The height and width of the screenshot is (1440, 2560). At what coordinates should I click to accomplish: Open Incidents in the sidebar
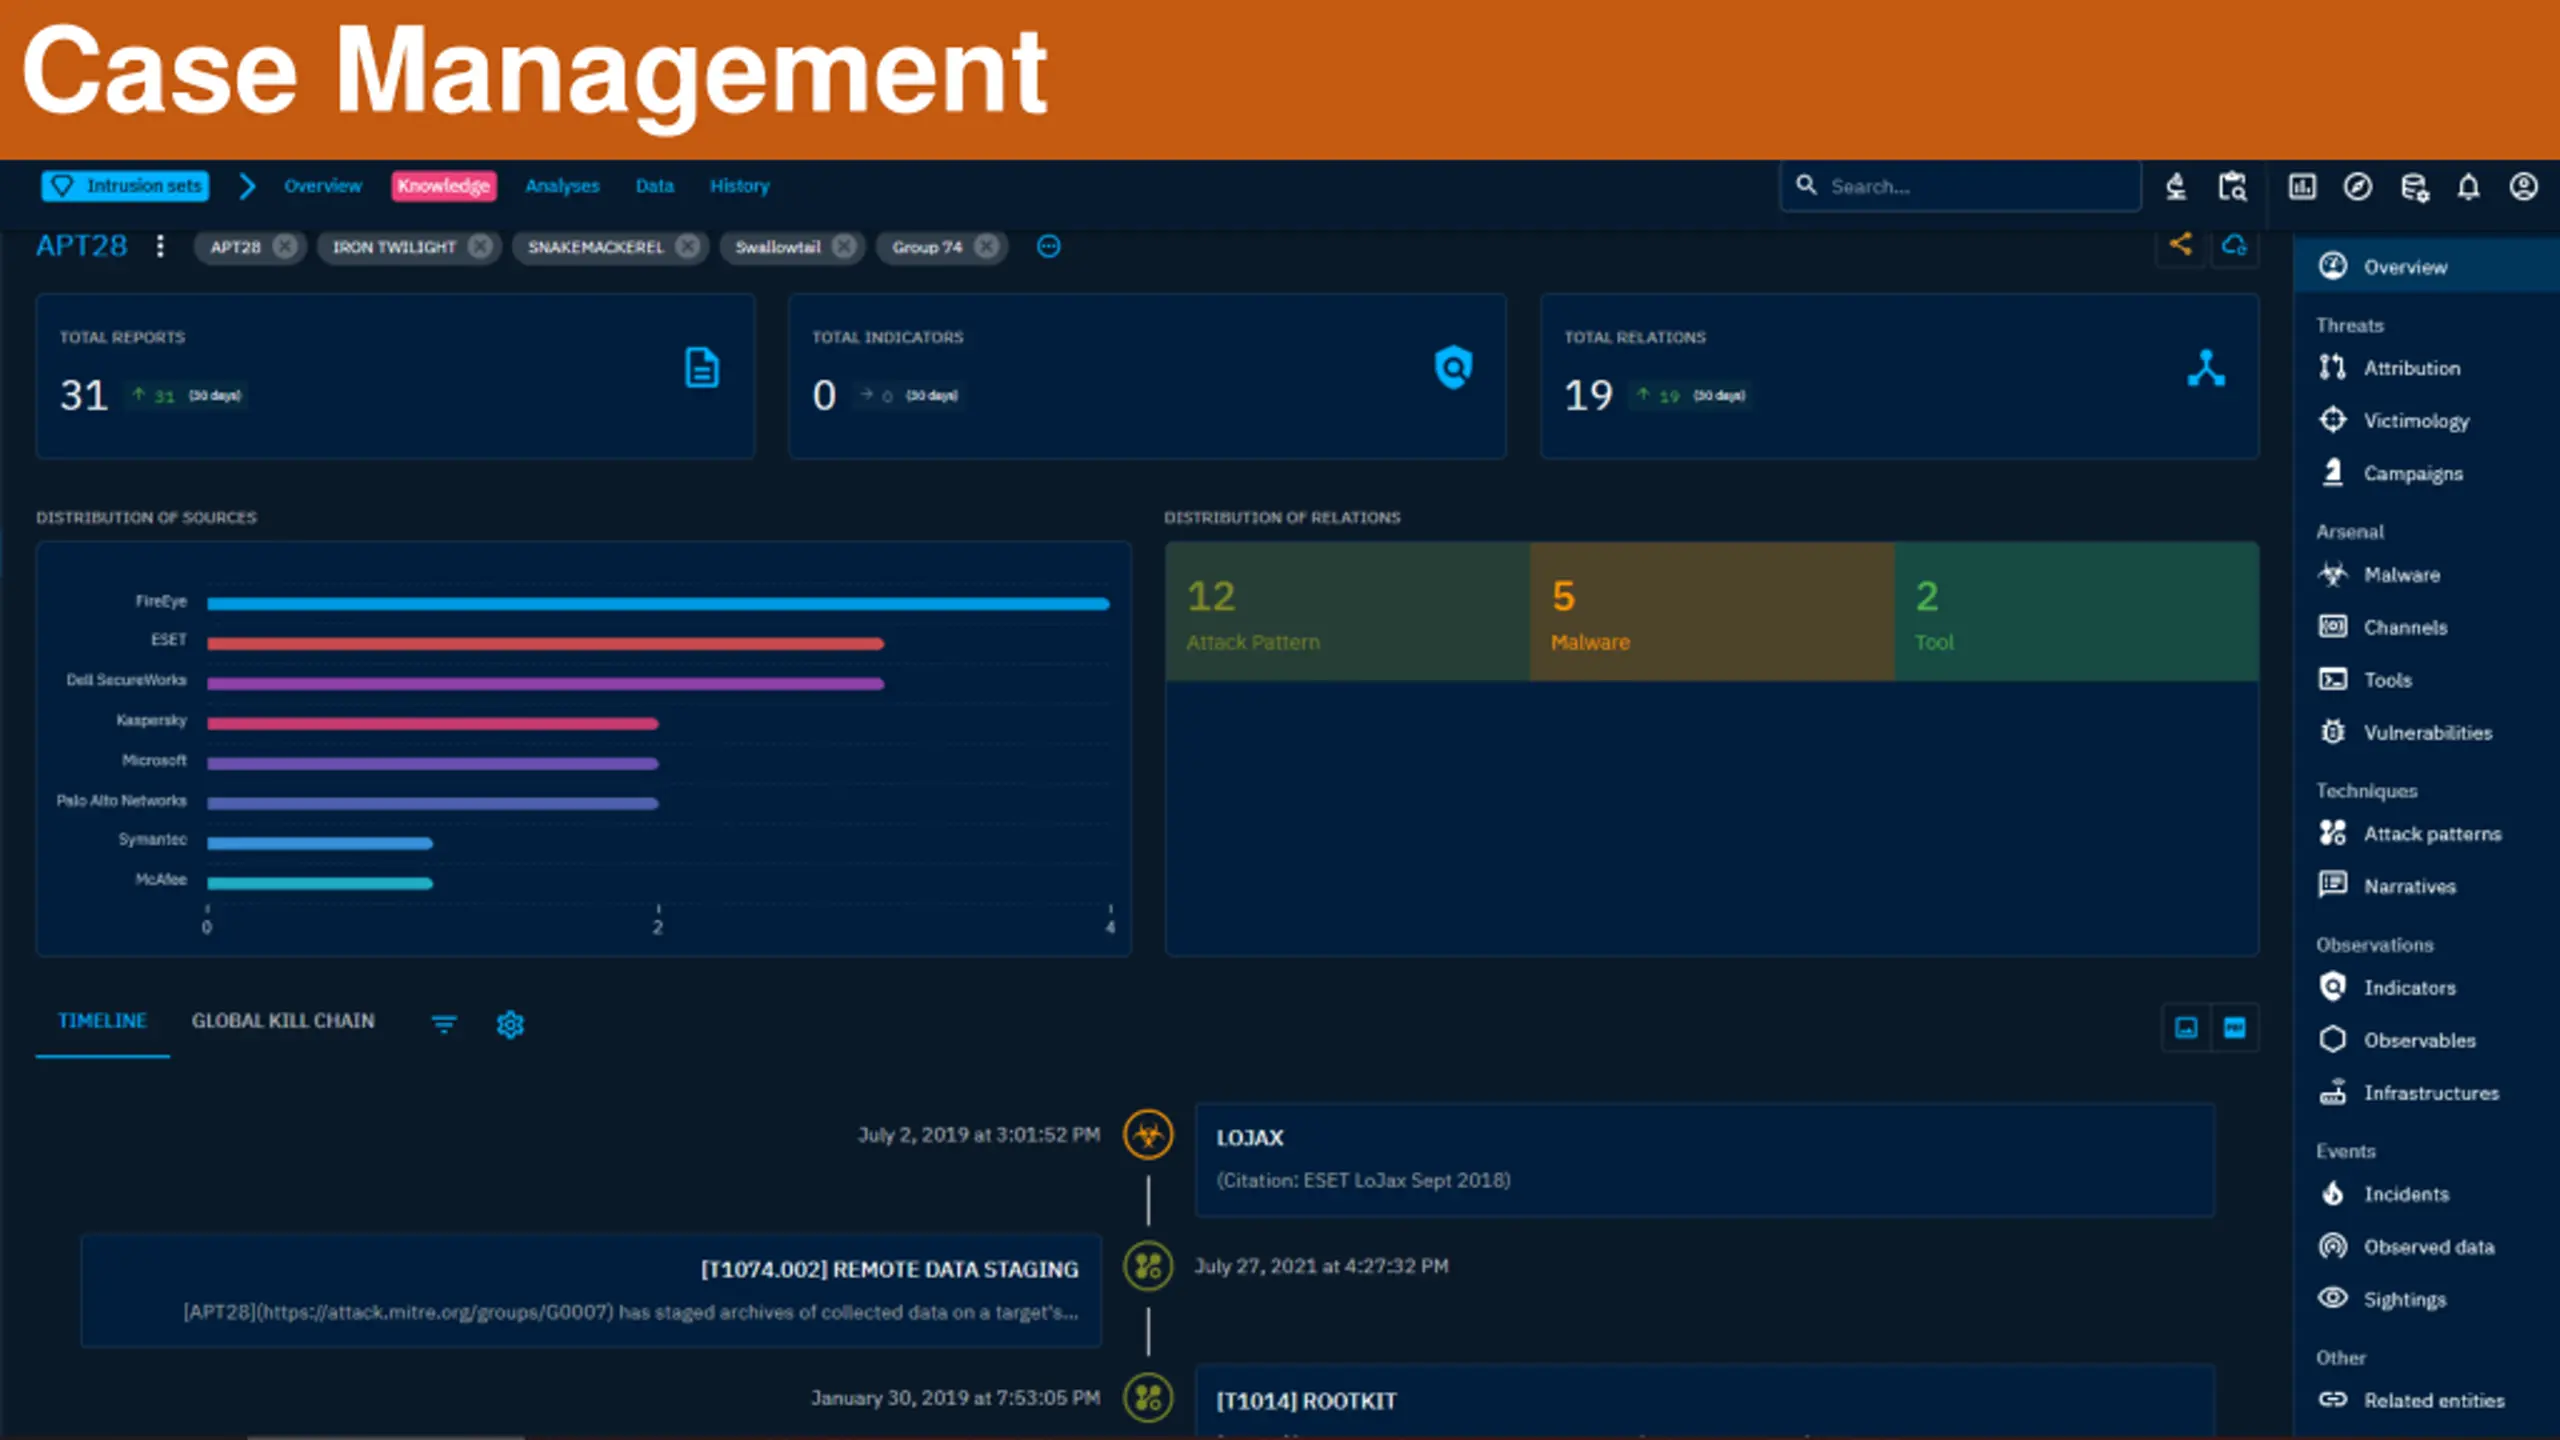[x=2426, y=1194]
